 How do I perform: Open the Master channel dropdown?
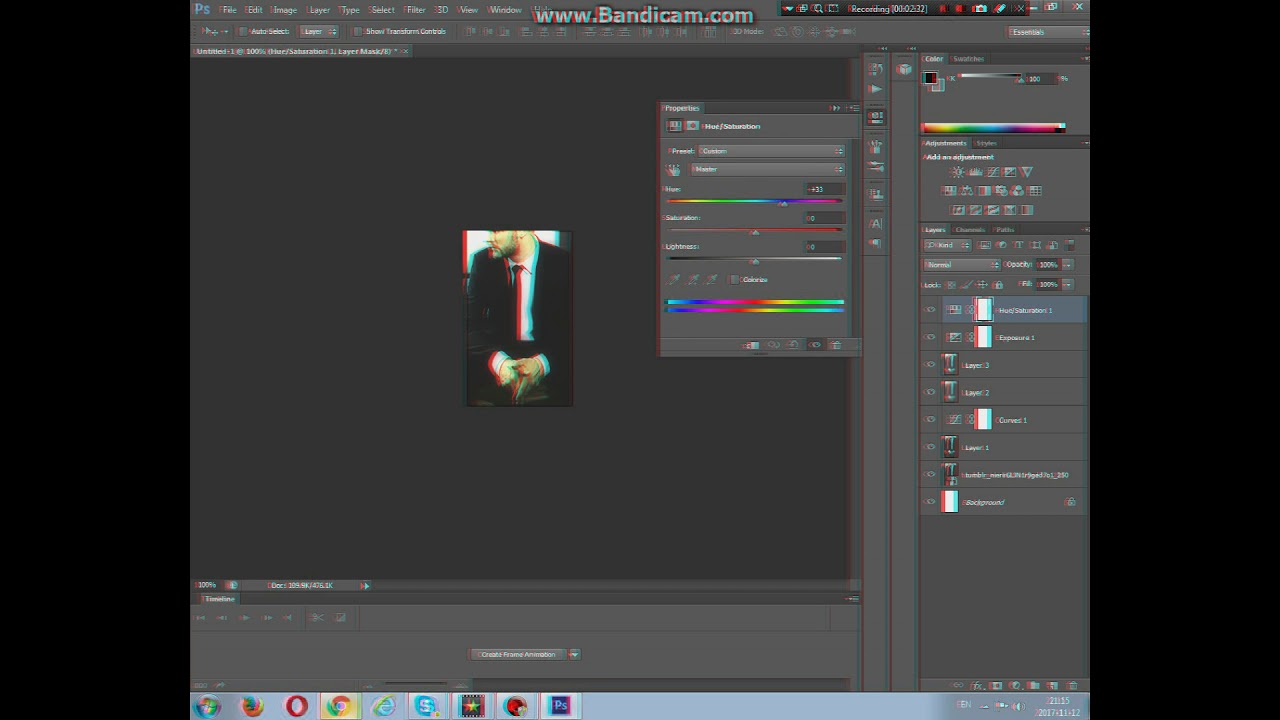coord(768,169)
